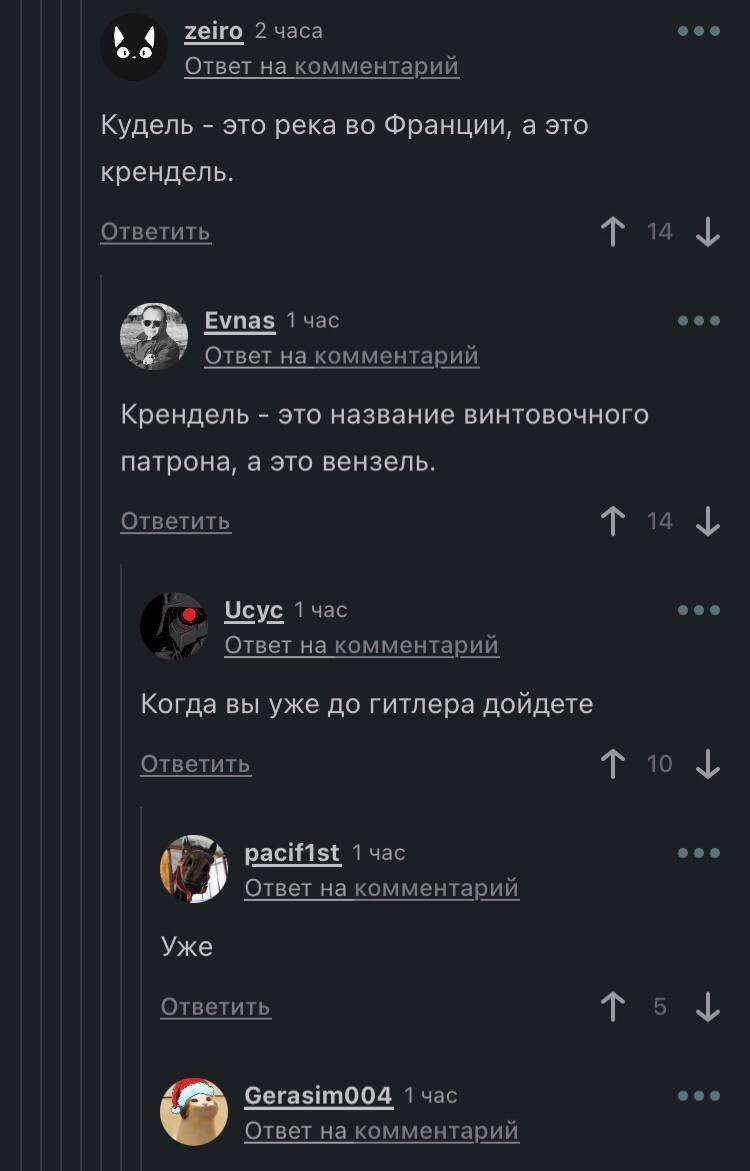Downvote Evnas's comment
Screen dimensions: 750x1171
707,521
